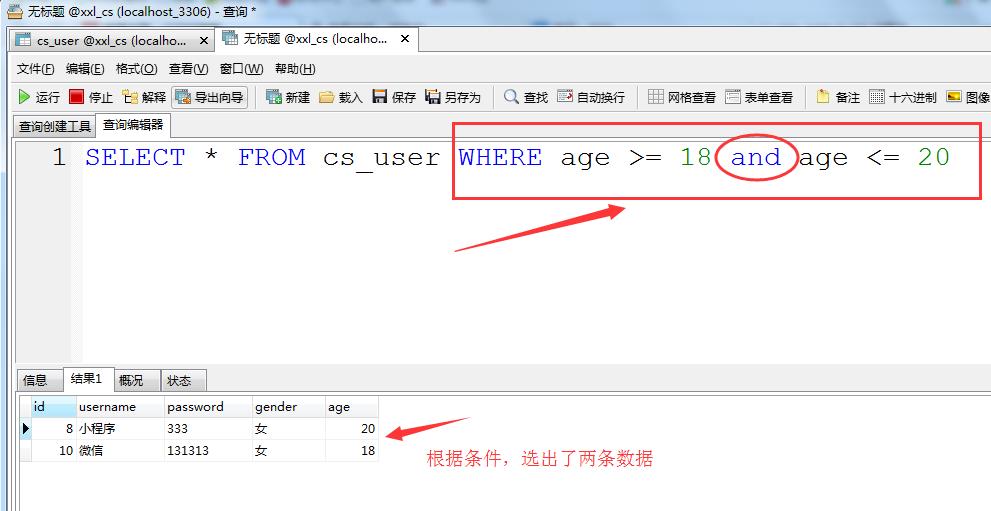Click the id column header

coord(54,407)
